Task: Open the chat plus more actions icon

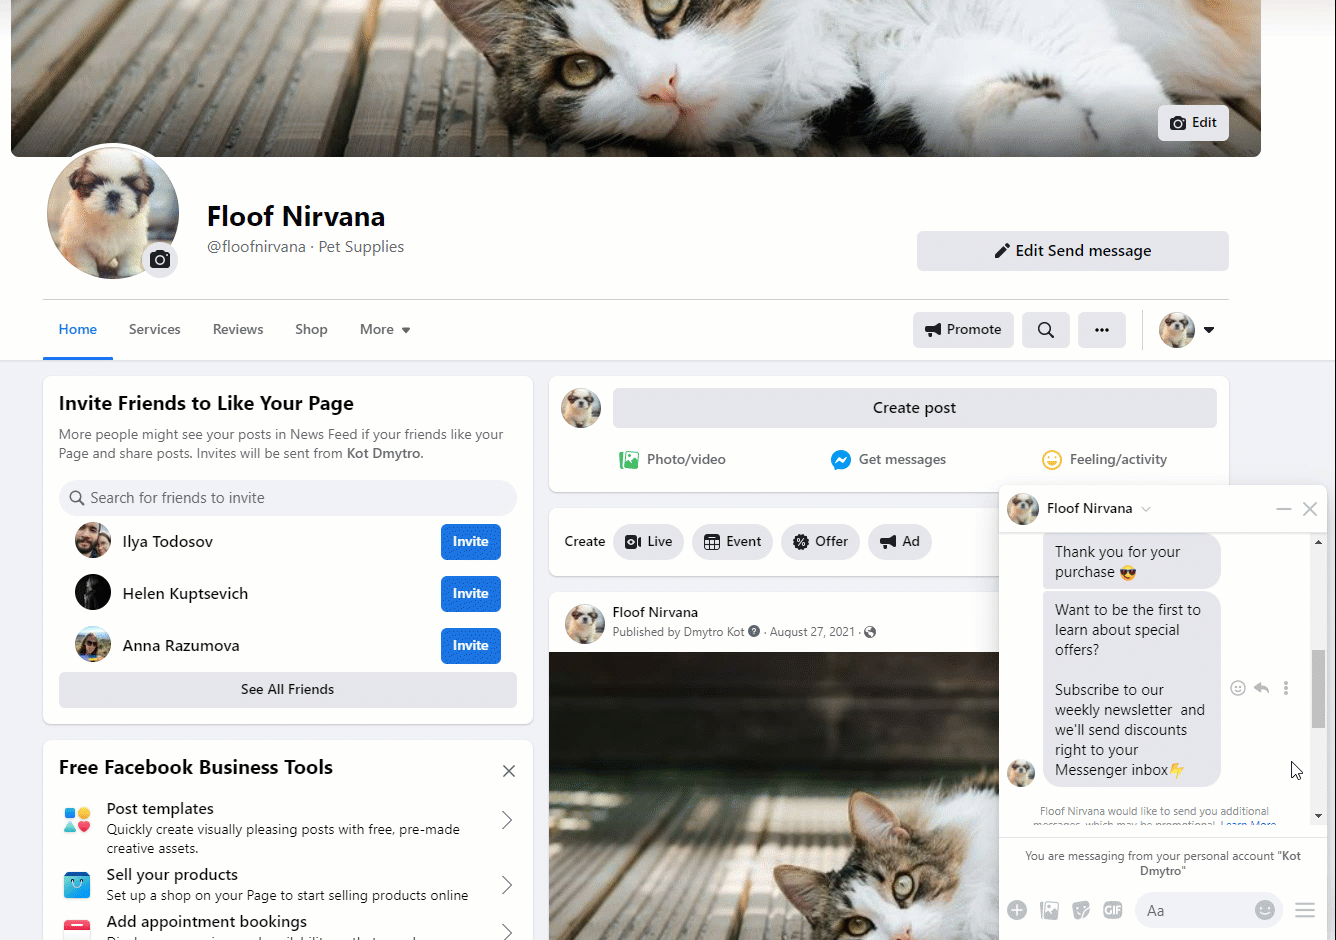Action: click(x=1017, y=910)
